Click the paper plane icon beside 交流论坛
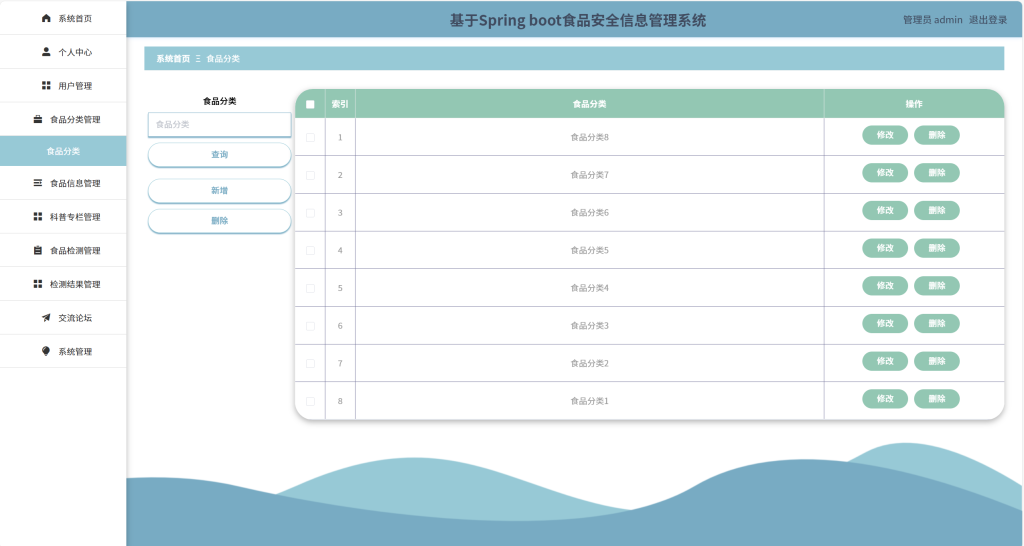Screen dimensions: 1024x546 tap(46, 317)
